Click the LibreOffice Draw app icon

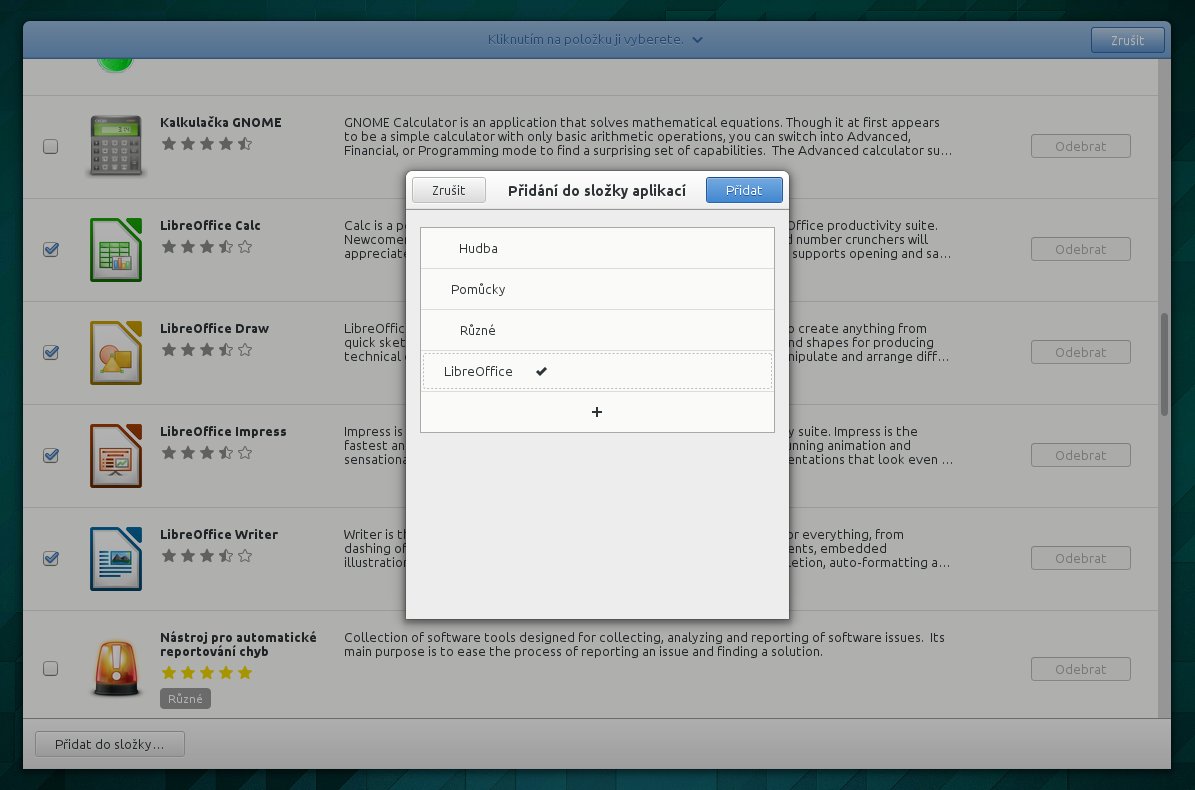pos(116,353)
